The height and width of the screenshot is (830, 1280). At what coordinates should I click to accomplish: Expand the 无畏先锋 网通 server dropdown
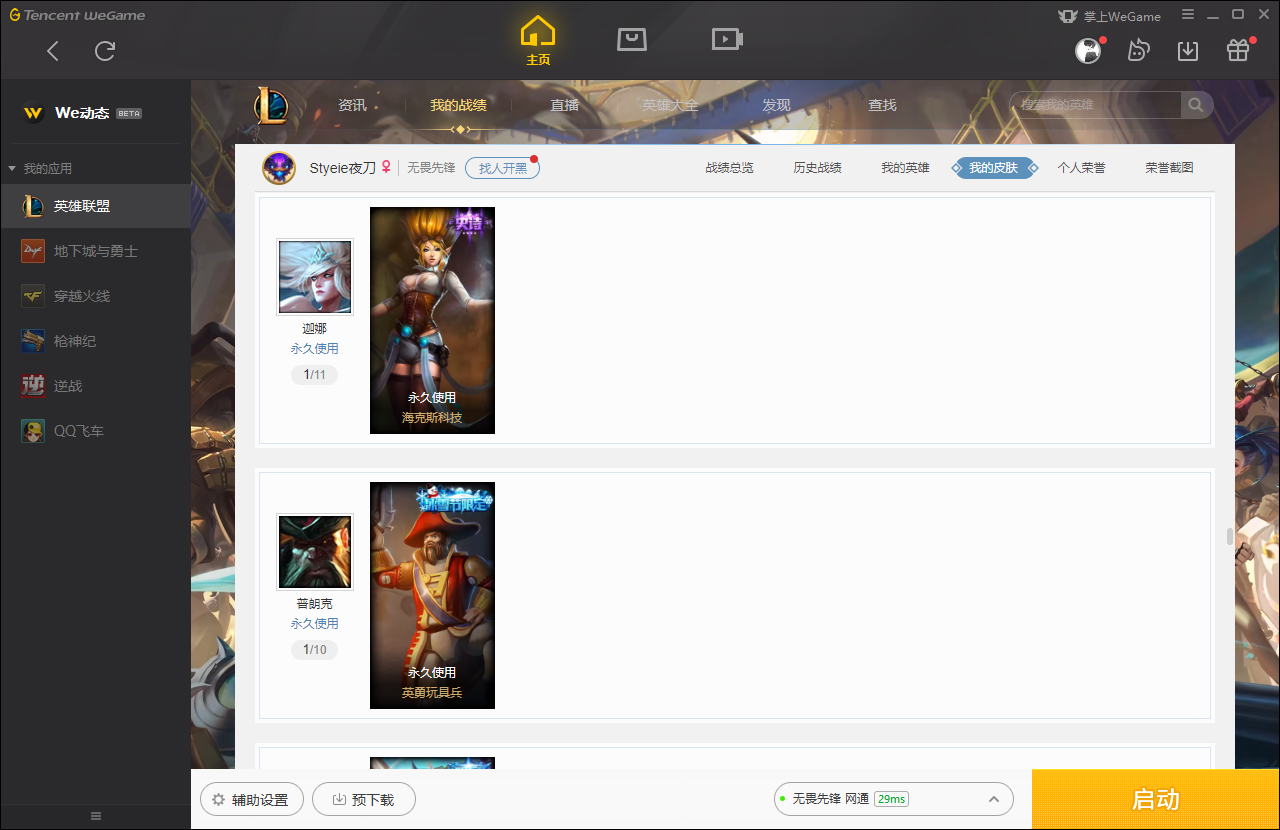894,799
